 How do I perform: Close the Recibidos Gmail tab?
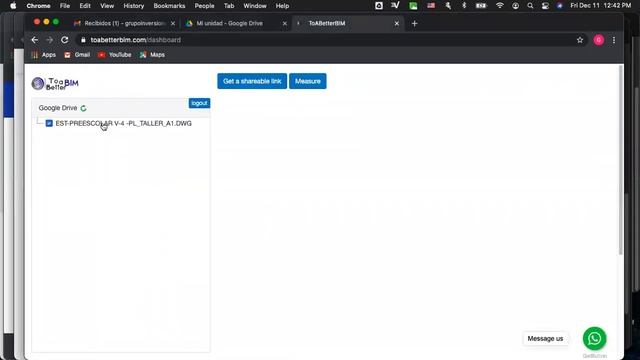(173, 24)
